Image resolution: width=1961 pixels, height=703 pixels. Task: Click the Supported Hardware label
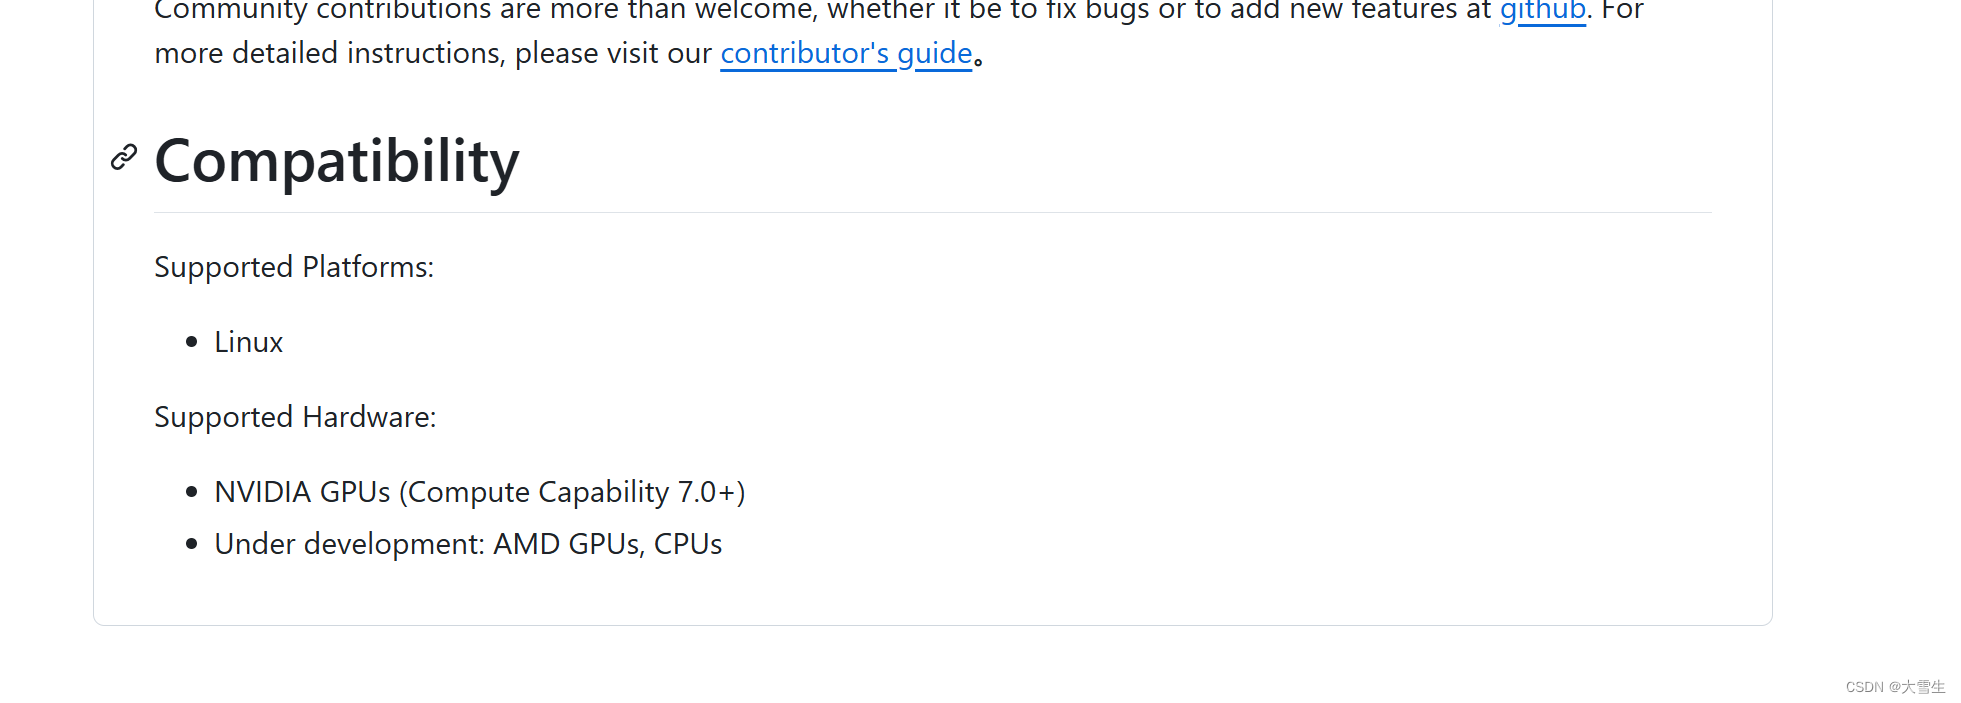point(295,417)
